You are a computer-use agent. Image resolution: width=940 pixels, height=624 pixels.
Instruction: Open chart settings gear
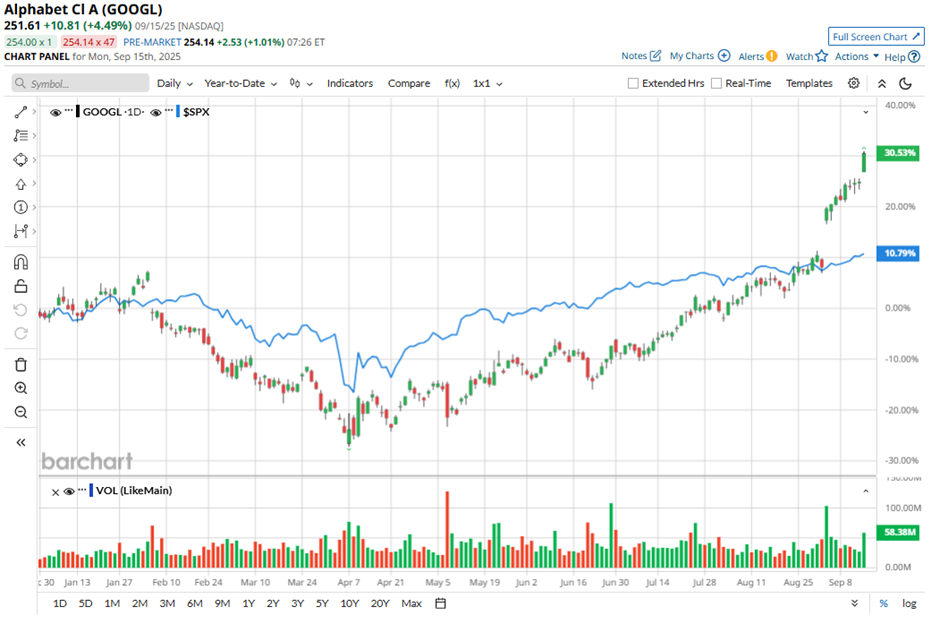[x=854, y=83]
